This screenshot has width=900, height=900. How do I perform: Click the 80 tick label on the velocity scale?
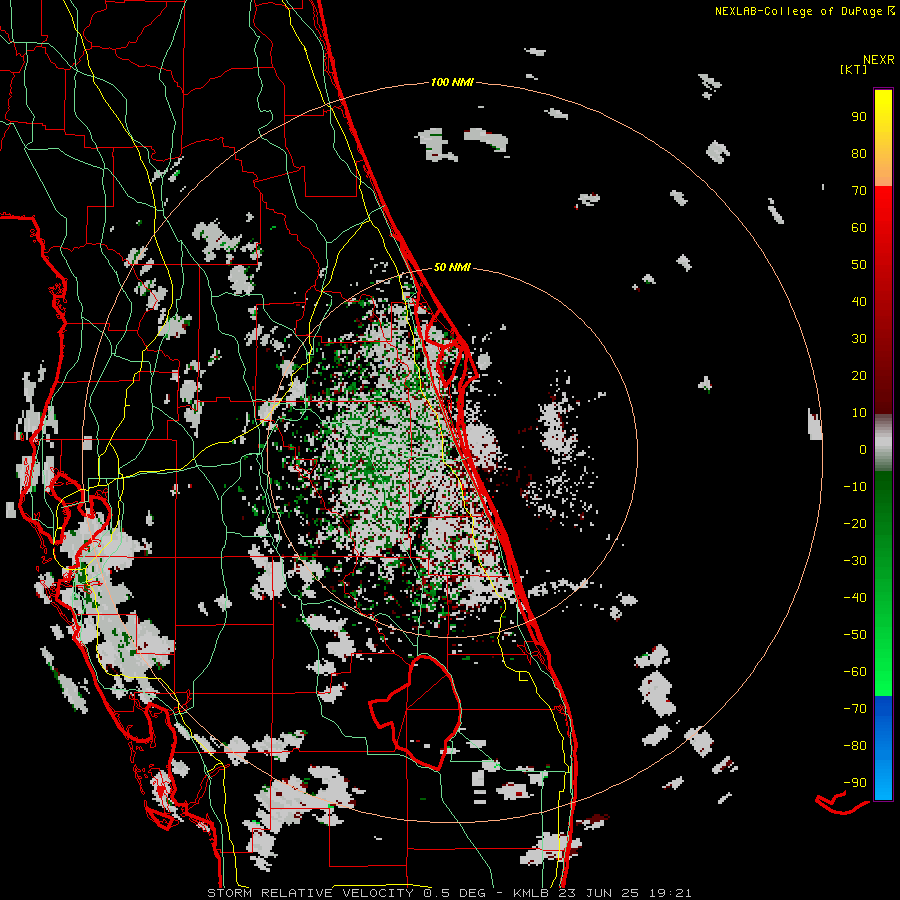pos(859,153)
